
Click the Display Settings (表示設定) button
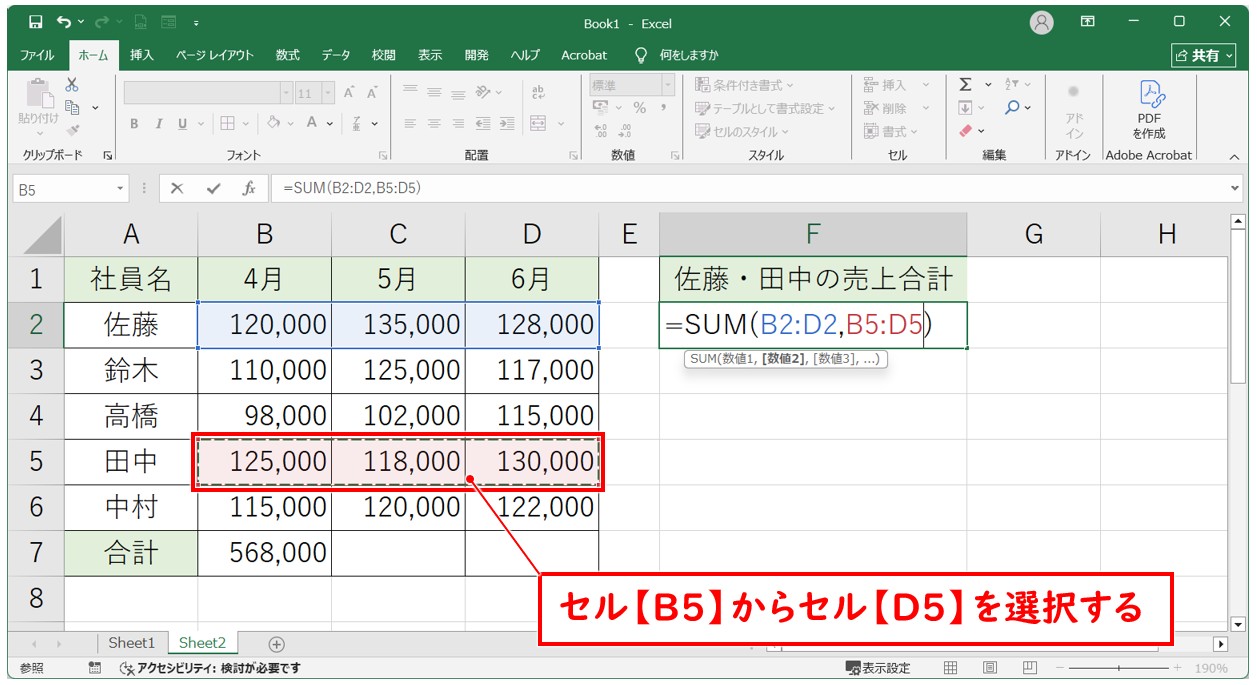tap(878, 668)
